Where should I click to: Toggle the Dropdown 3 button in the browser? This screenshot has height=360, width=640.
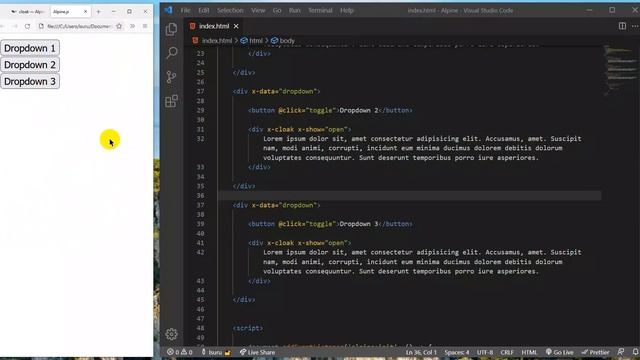(30, 82)
